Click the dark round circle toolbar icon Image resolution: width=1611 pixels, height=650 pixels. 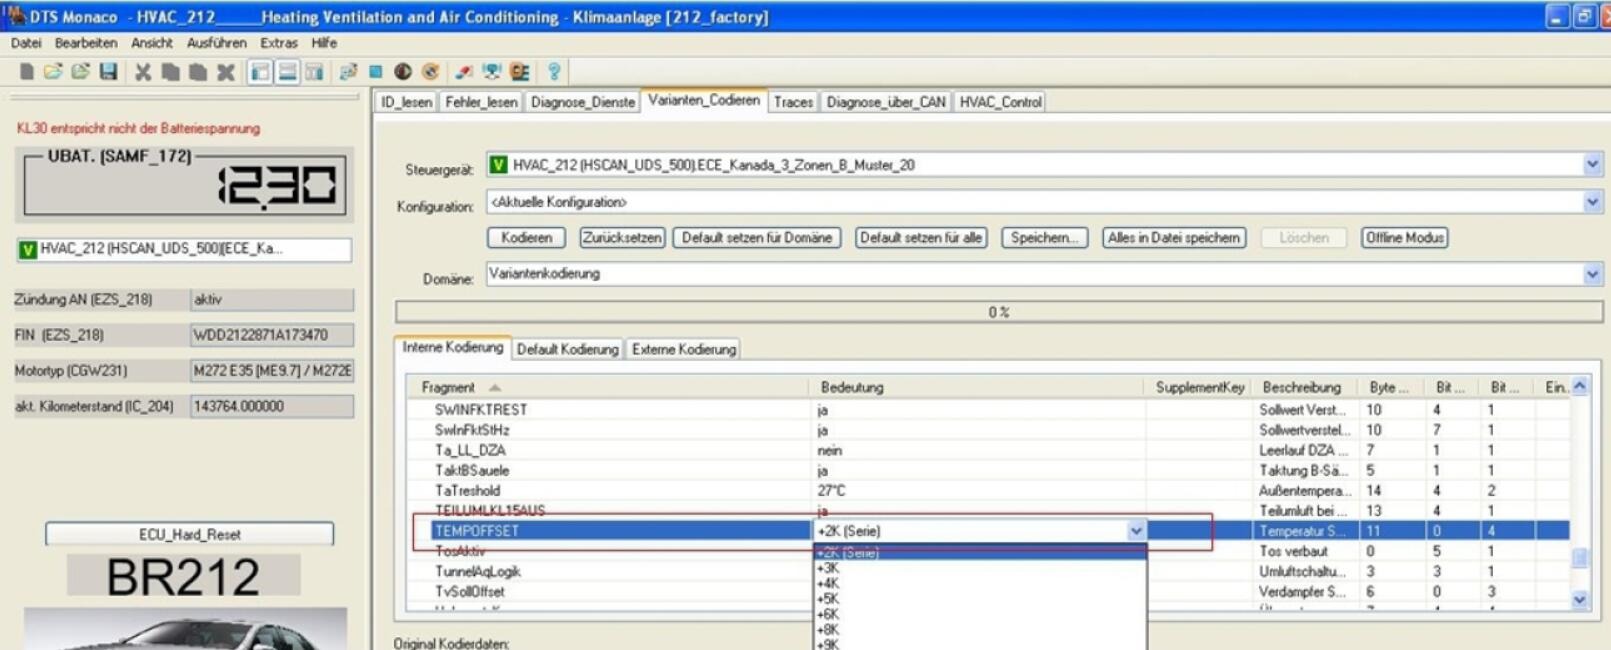pos(403,72)
